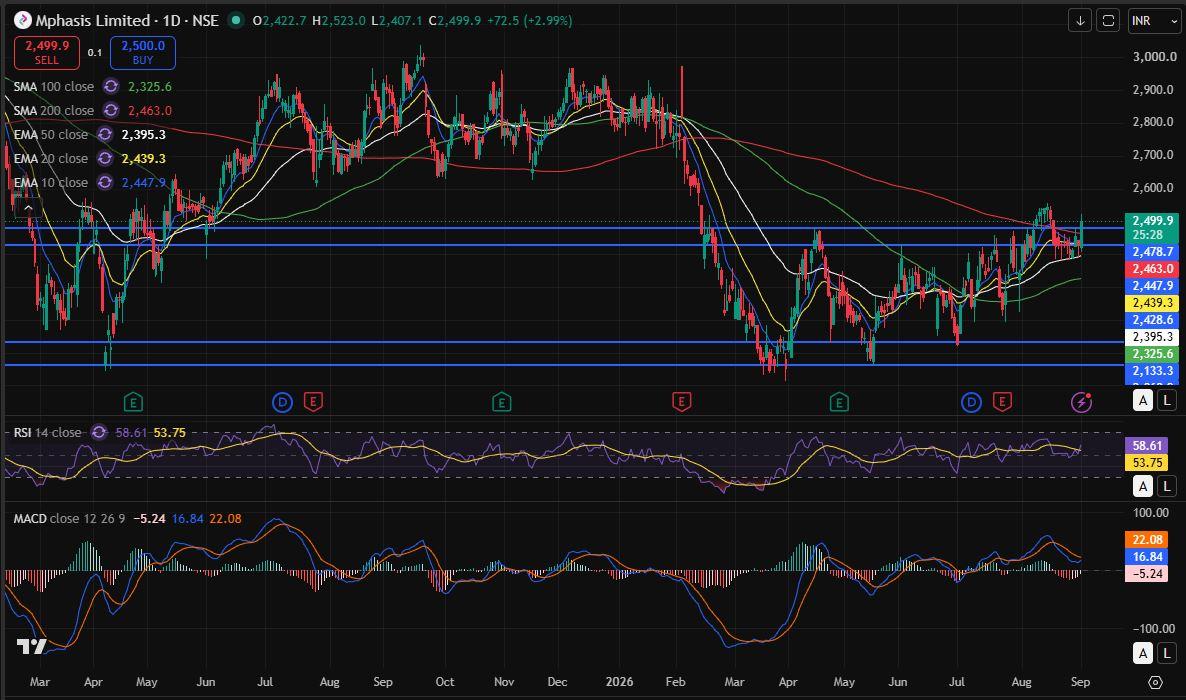Click the green market status dot
The height and width of the screenshot is (700, 1186).
236,20
